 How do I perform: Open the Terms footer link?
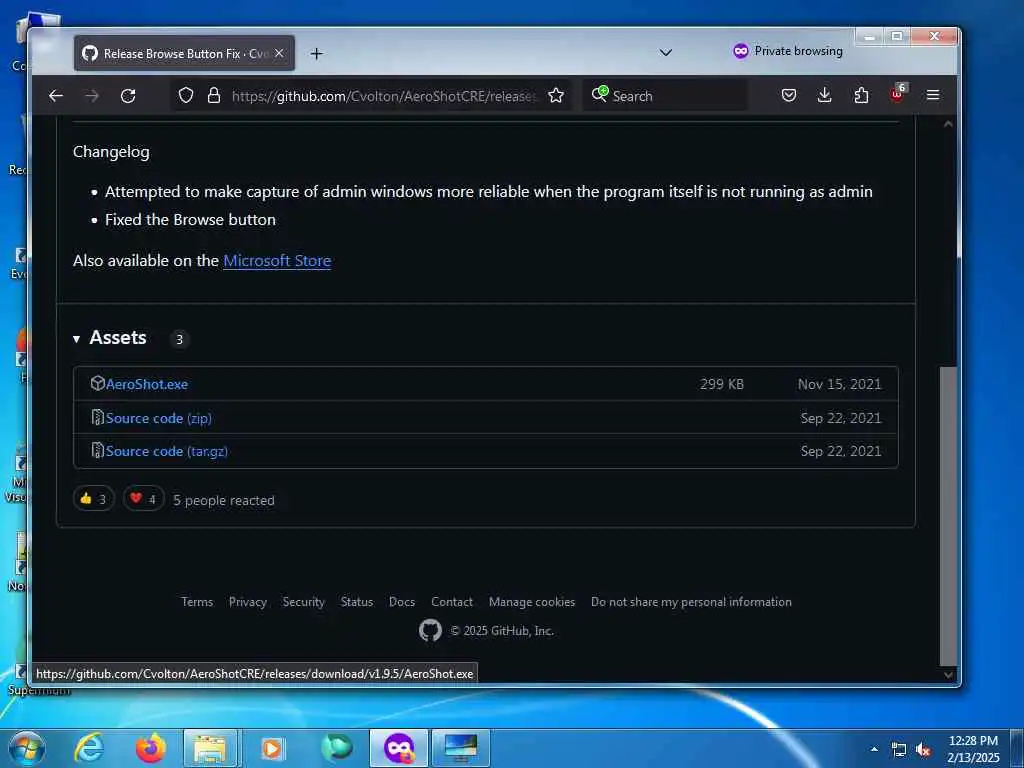tap(197, 602)
